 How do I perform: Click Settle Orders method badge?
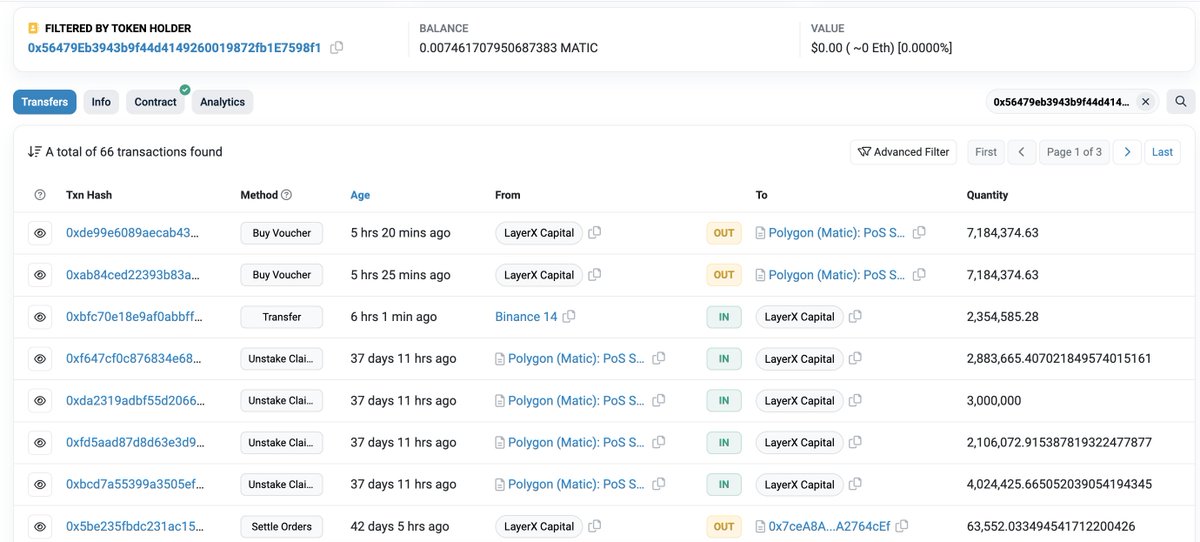[282, 527]
